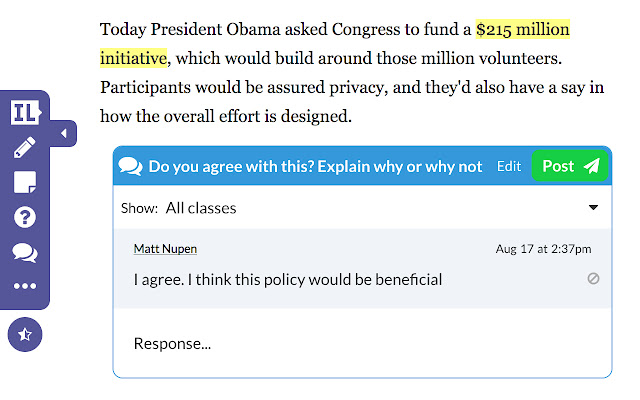Image resolution: width=640 pixels, height=400 pixels.
Task: Open the question mark help icon
Action: [x=24, y=218]
